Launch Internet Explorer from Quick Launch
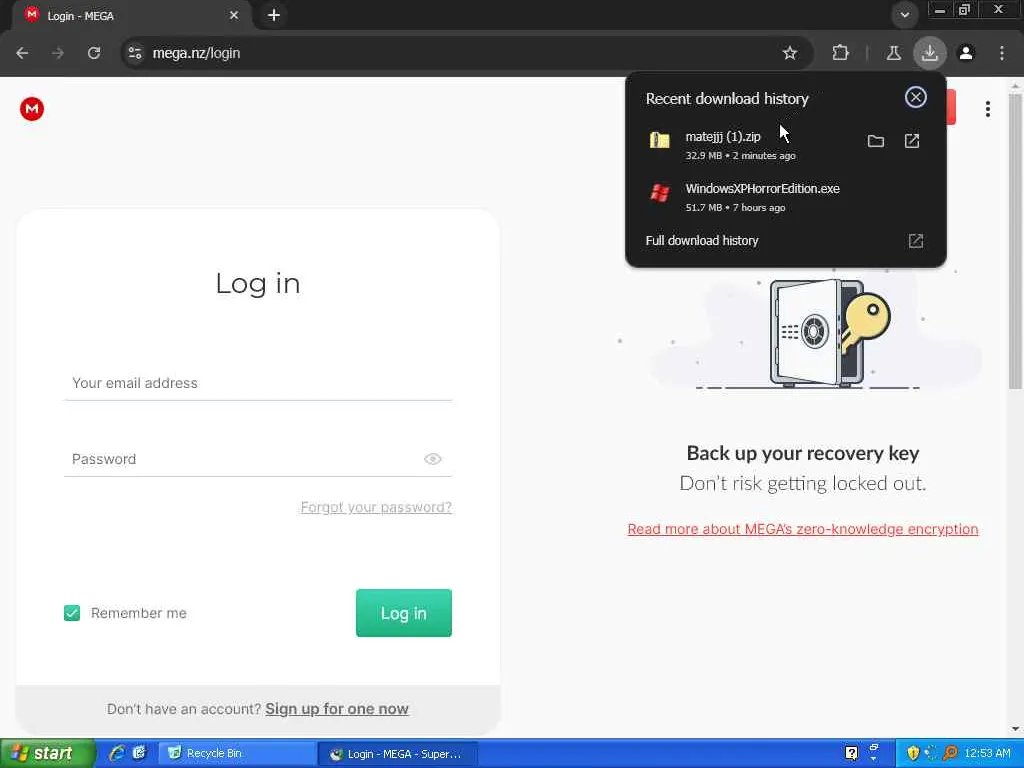 point(117,754)
